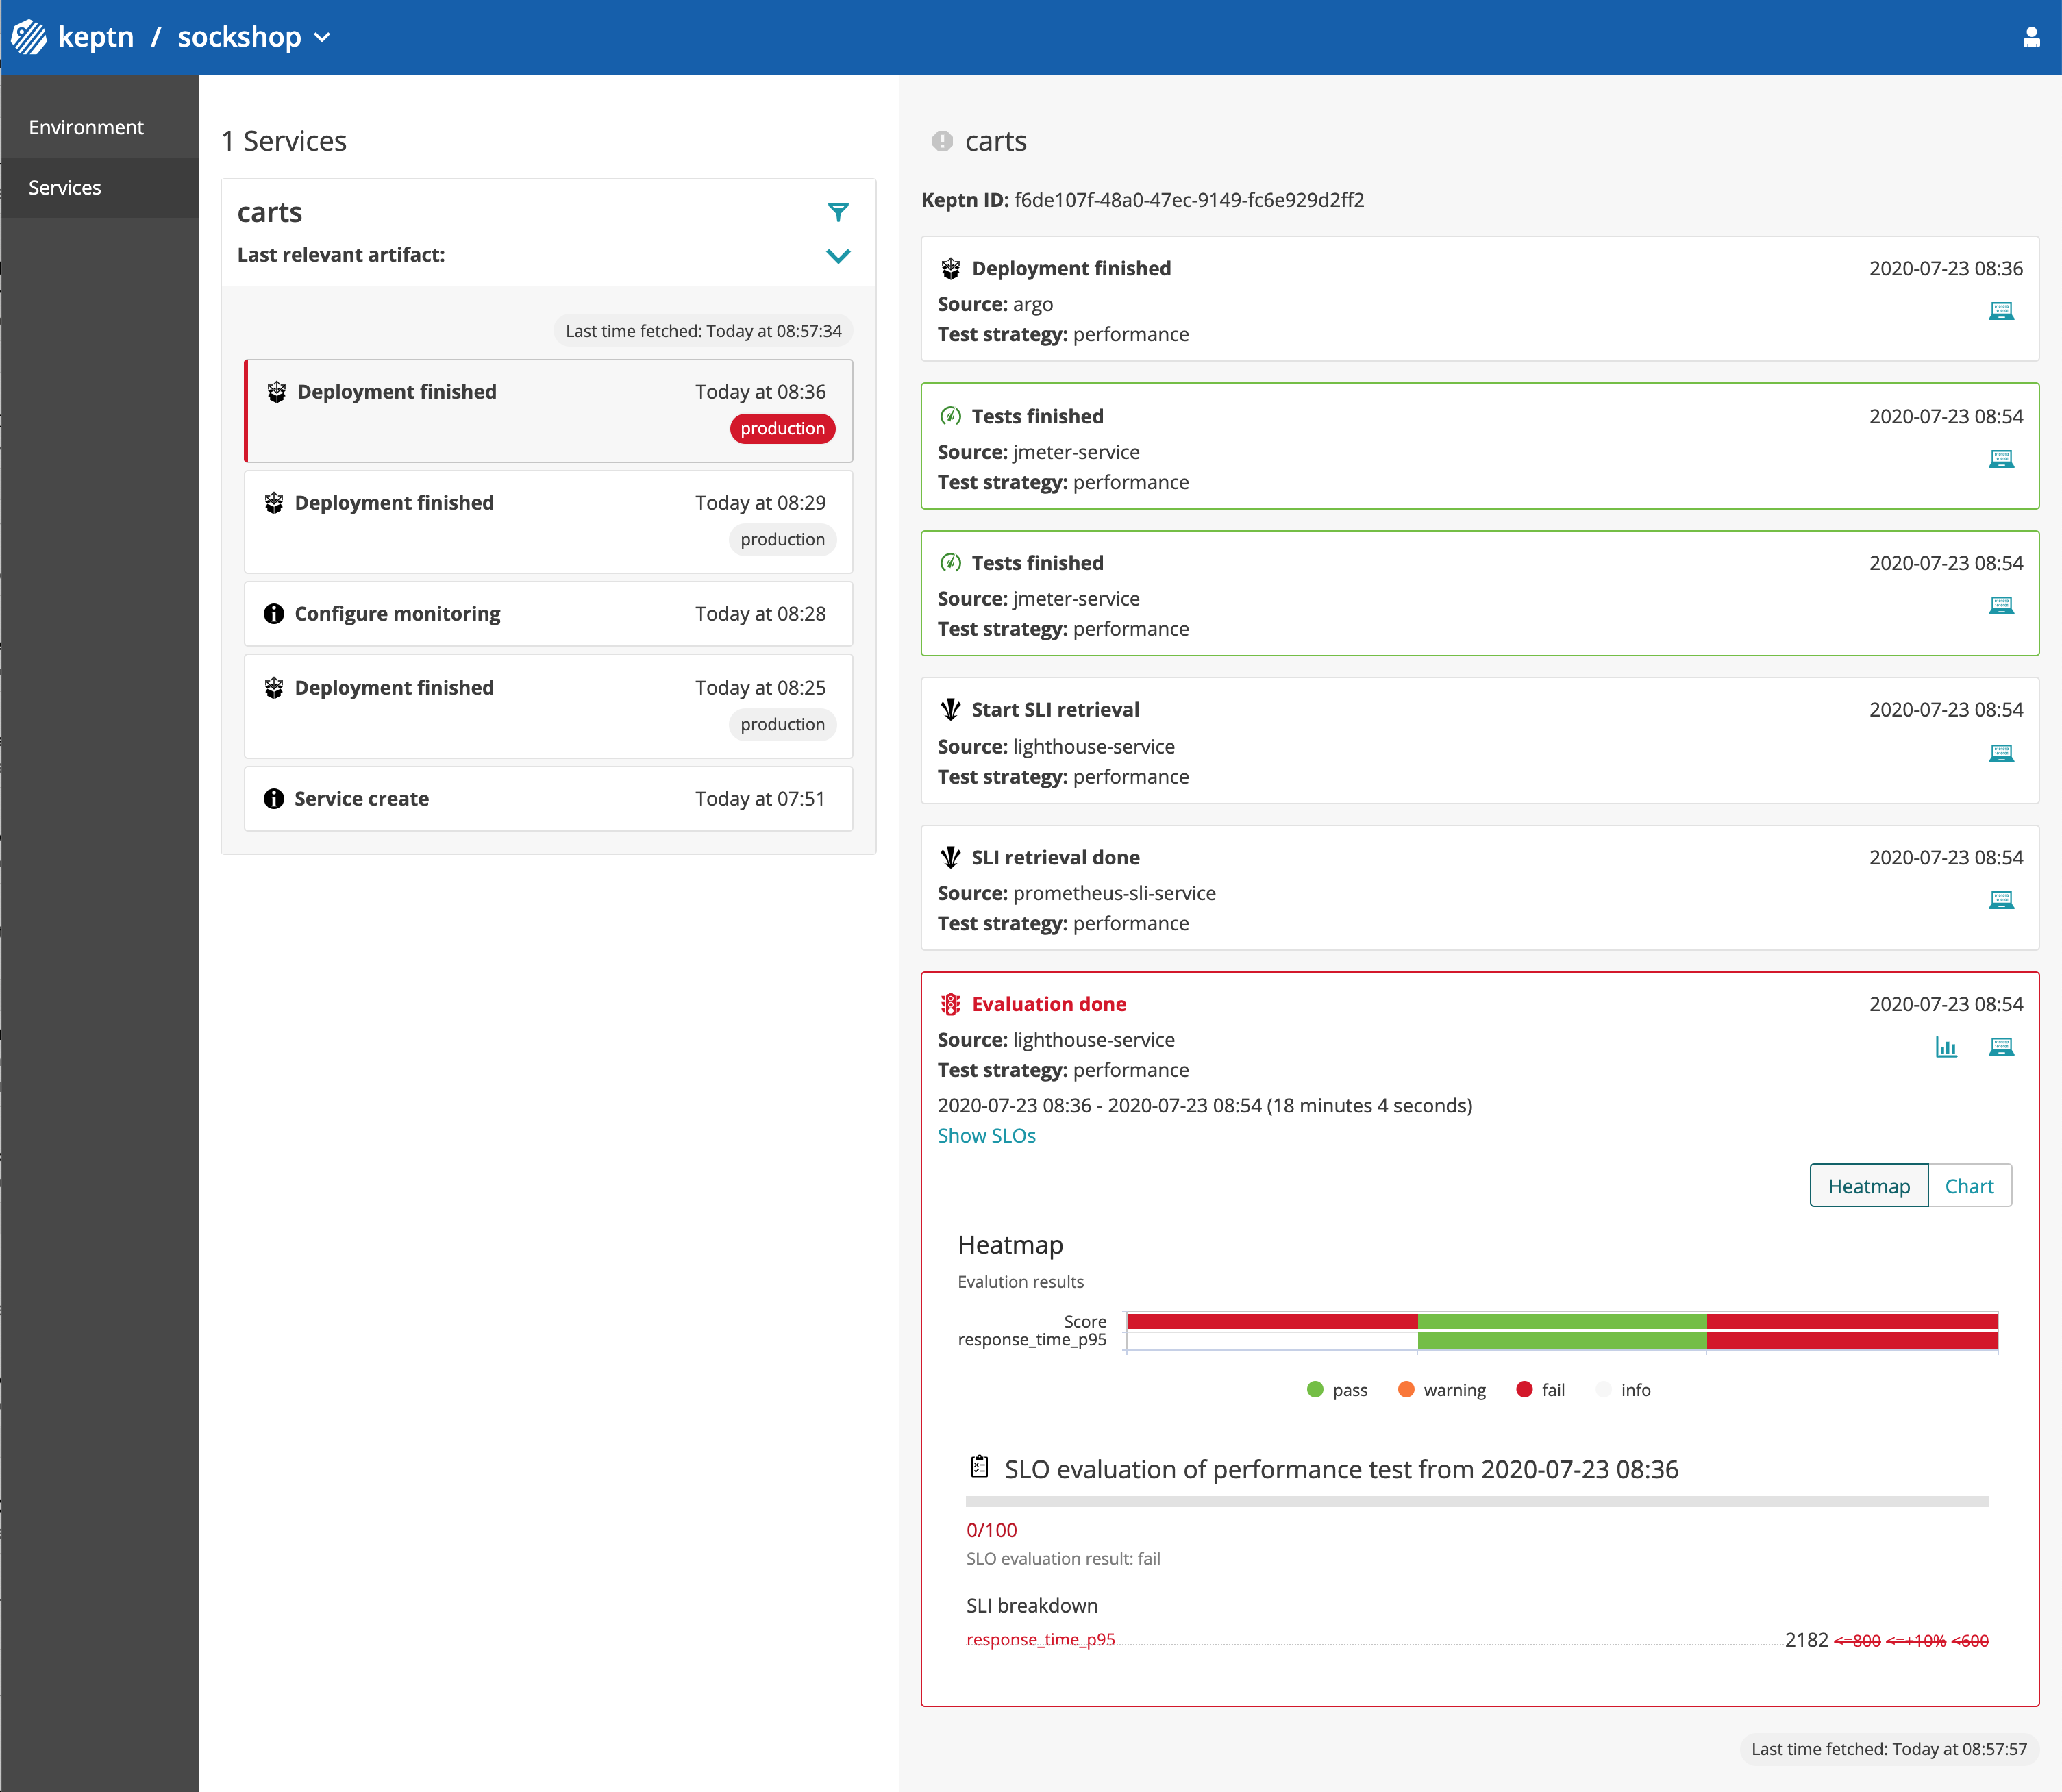Viewport: 2062px width, 1792px height.
Task: Select Deployment finished event at 08:25
Action: tap(549, 706)
